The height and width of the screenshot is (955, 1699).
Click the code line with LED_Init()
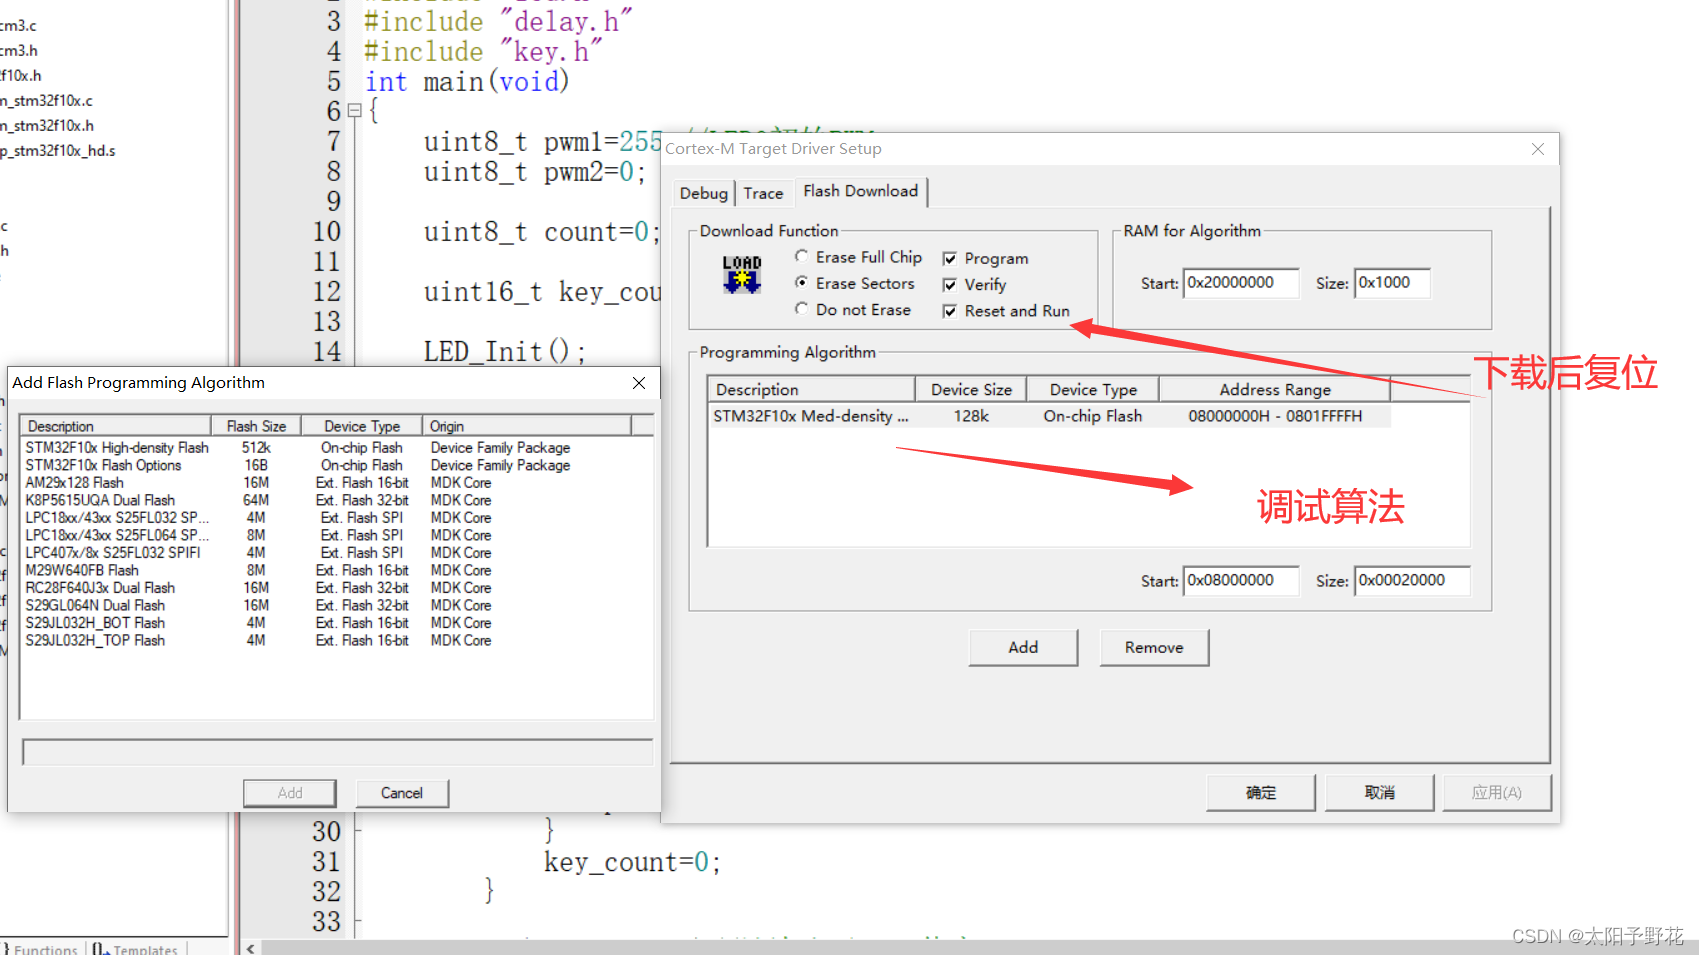coord(505,352)
